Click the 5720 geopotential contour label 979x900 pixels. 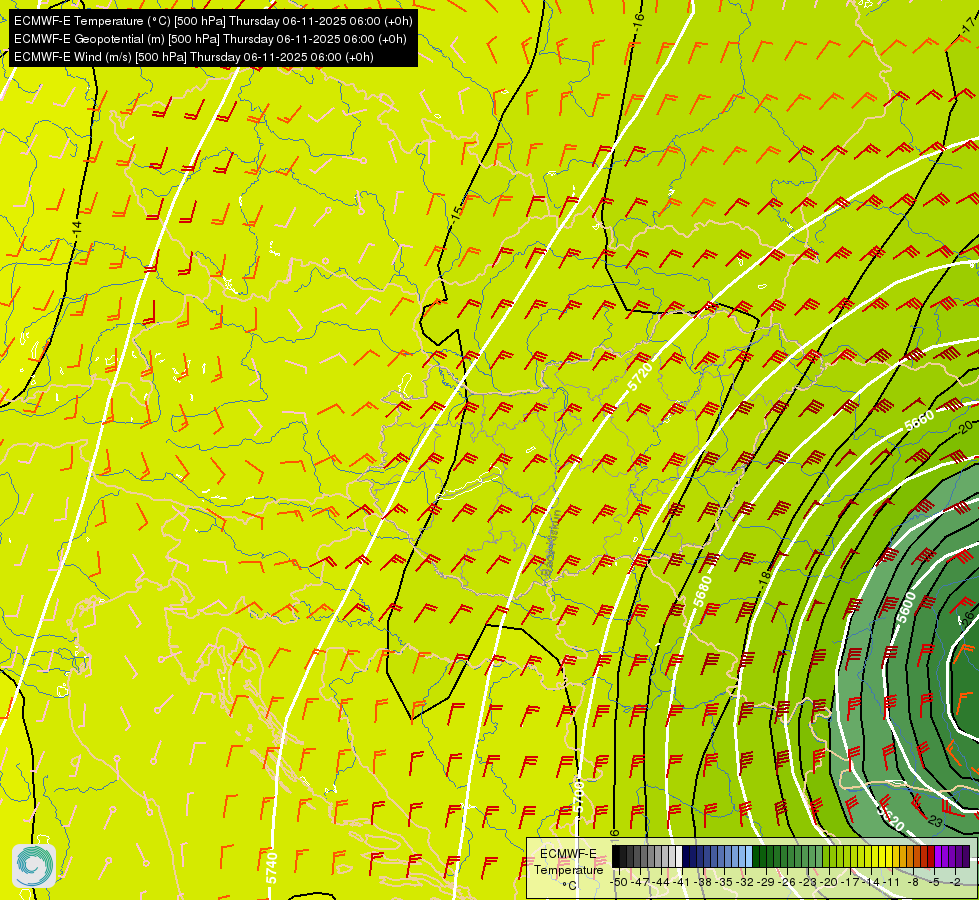pos(640,377)
